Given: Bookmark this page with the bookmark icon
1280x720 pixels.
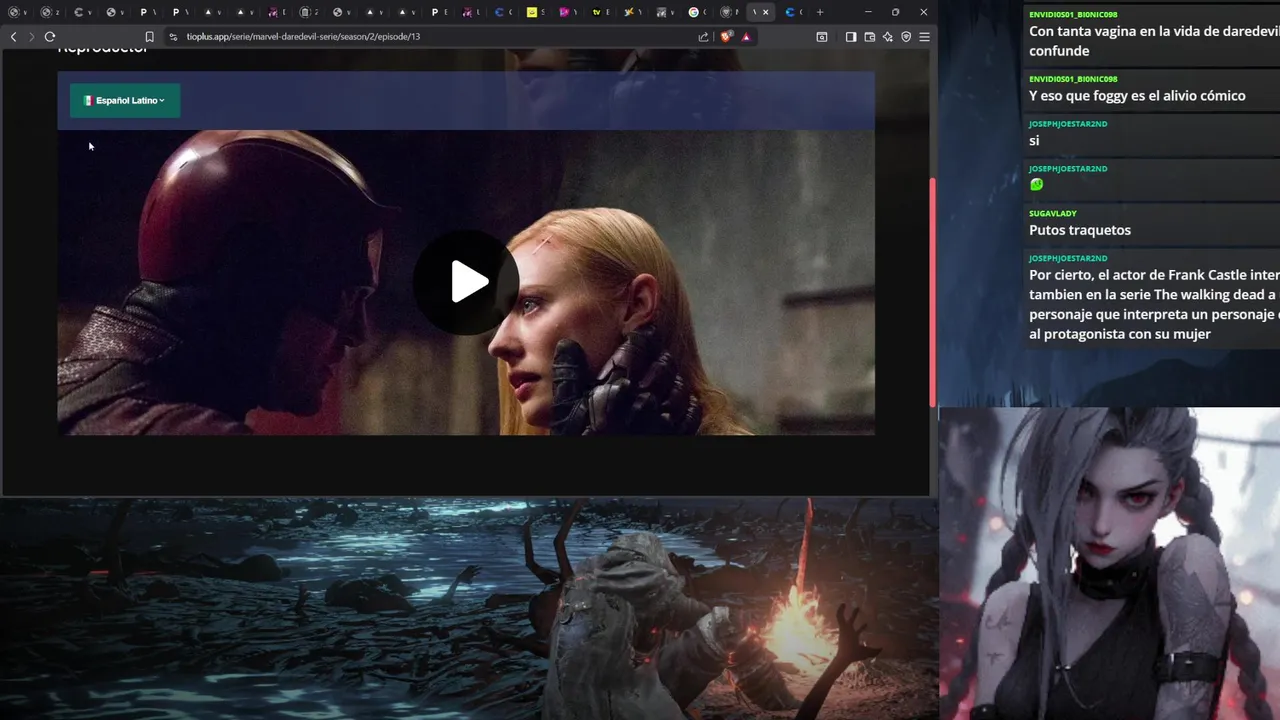Looking at the screenshot, I should pyautogui.click(x=149, y=37).
